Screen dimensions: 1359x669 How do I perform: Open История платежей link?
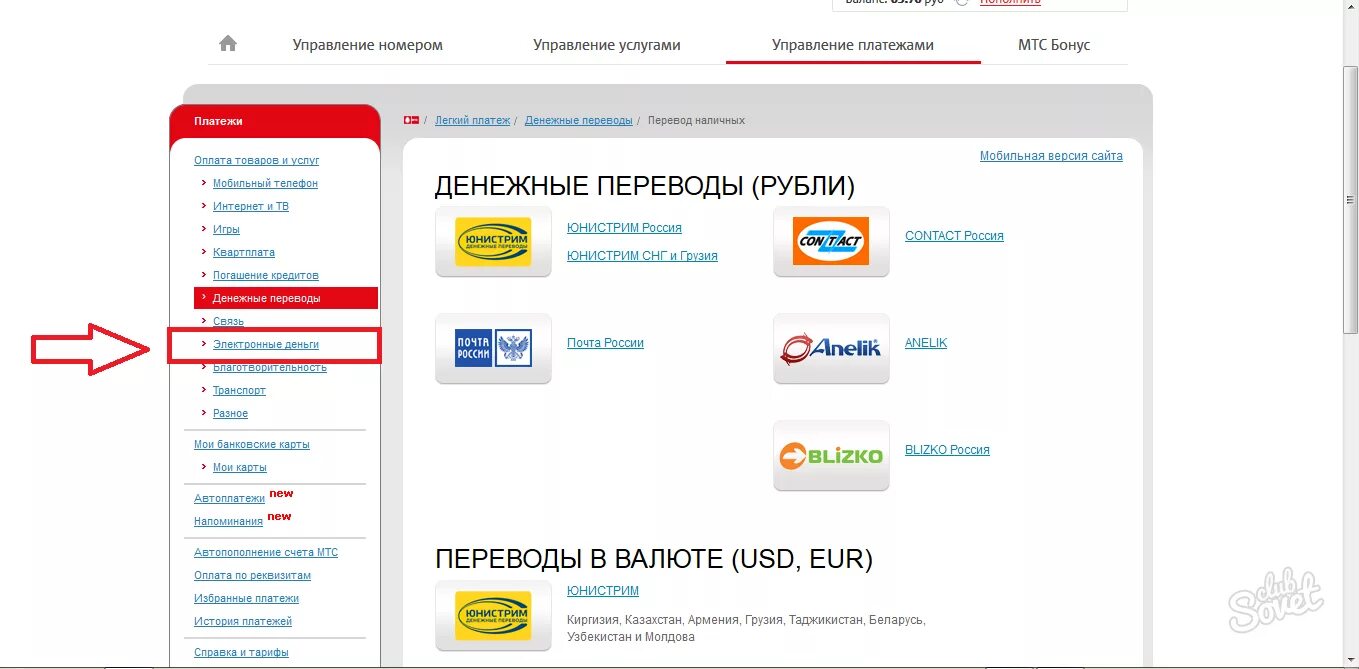243,621
